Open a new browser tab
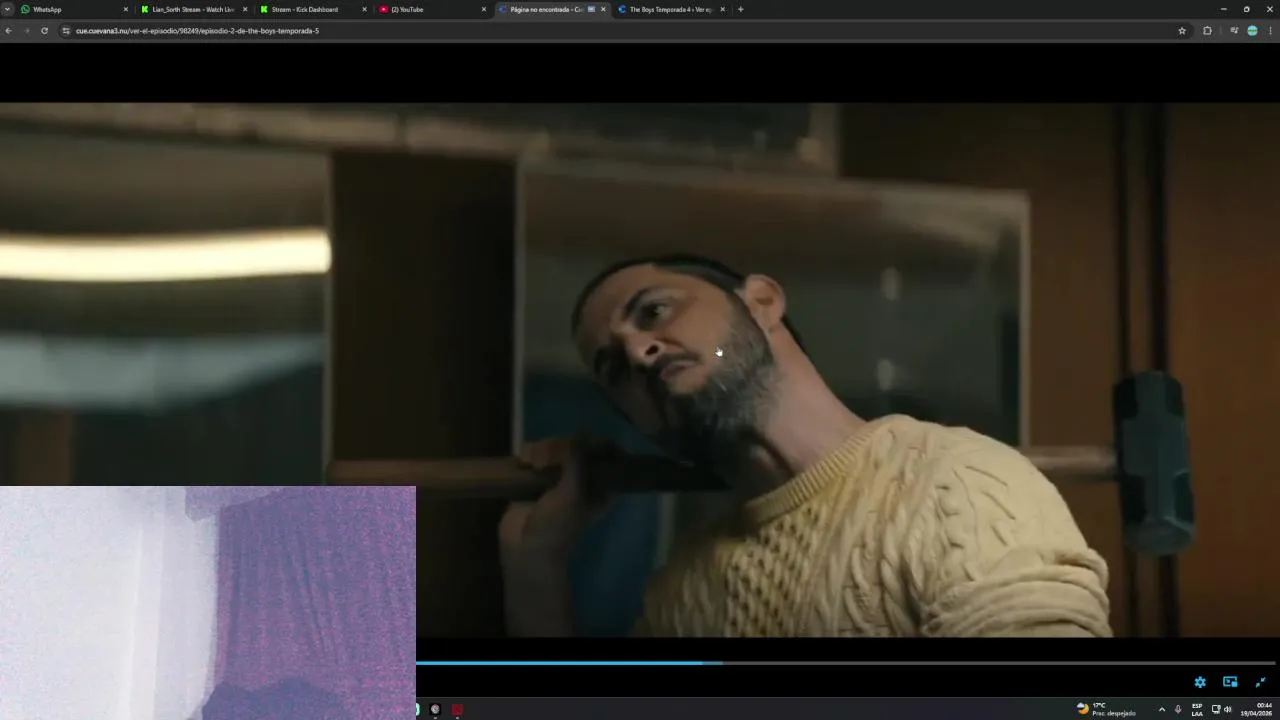The height and width of the screenshot is (720, 1280). click(740, 9)
